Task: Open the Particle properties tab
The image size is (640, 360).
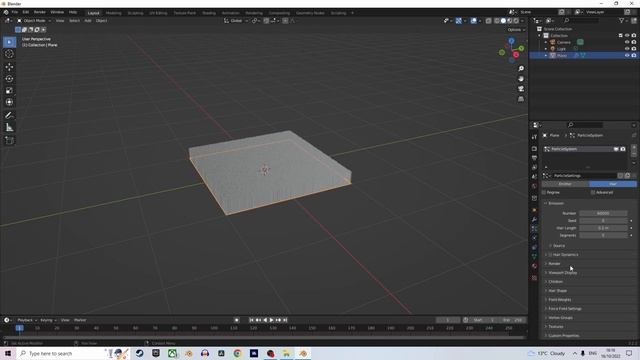Action: [x=534, y=229]
